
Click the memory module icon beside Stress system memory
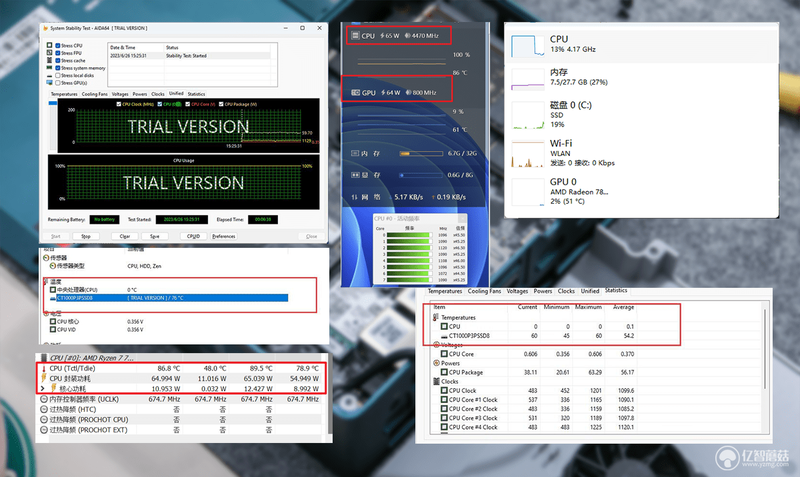point(49,67)
